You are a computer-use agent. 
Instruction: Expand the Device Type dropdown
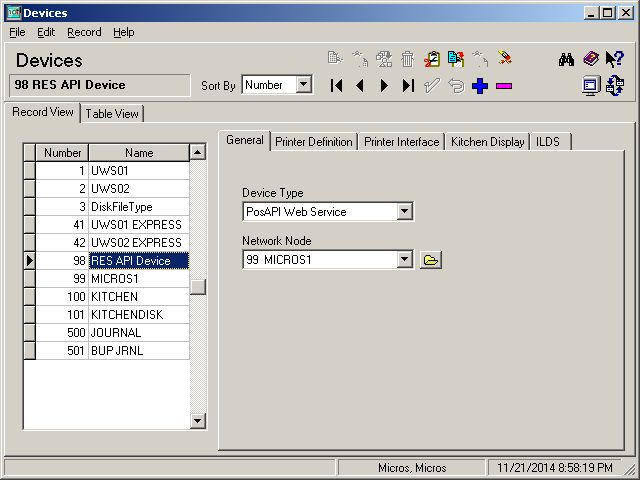click(404, 211)
